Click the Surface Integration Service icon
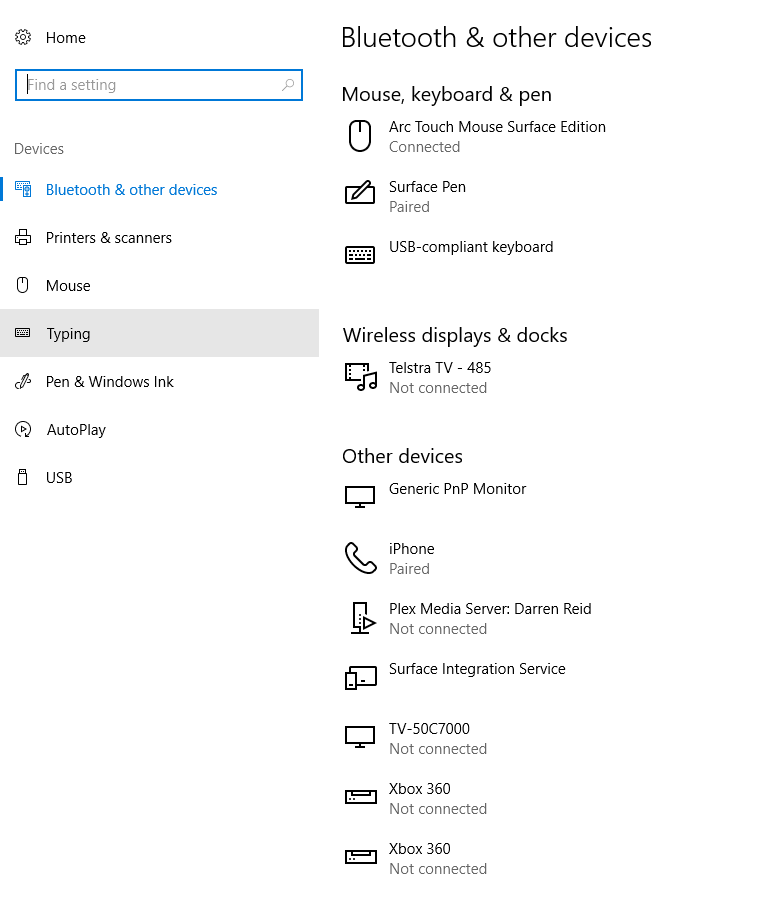This screenshot has height=907, width=766. click(x=361, y=677)
